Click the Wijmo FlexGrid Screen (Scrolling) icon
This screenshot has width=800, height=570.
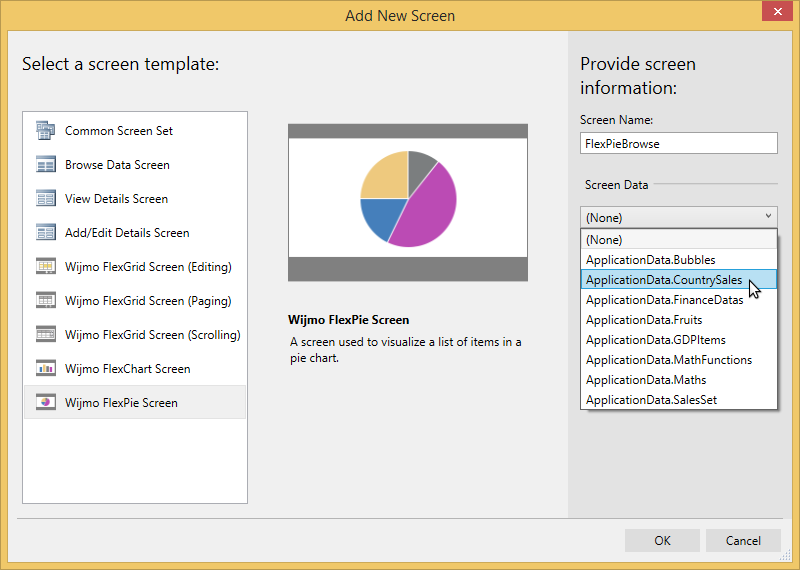coord(45,334)
